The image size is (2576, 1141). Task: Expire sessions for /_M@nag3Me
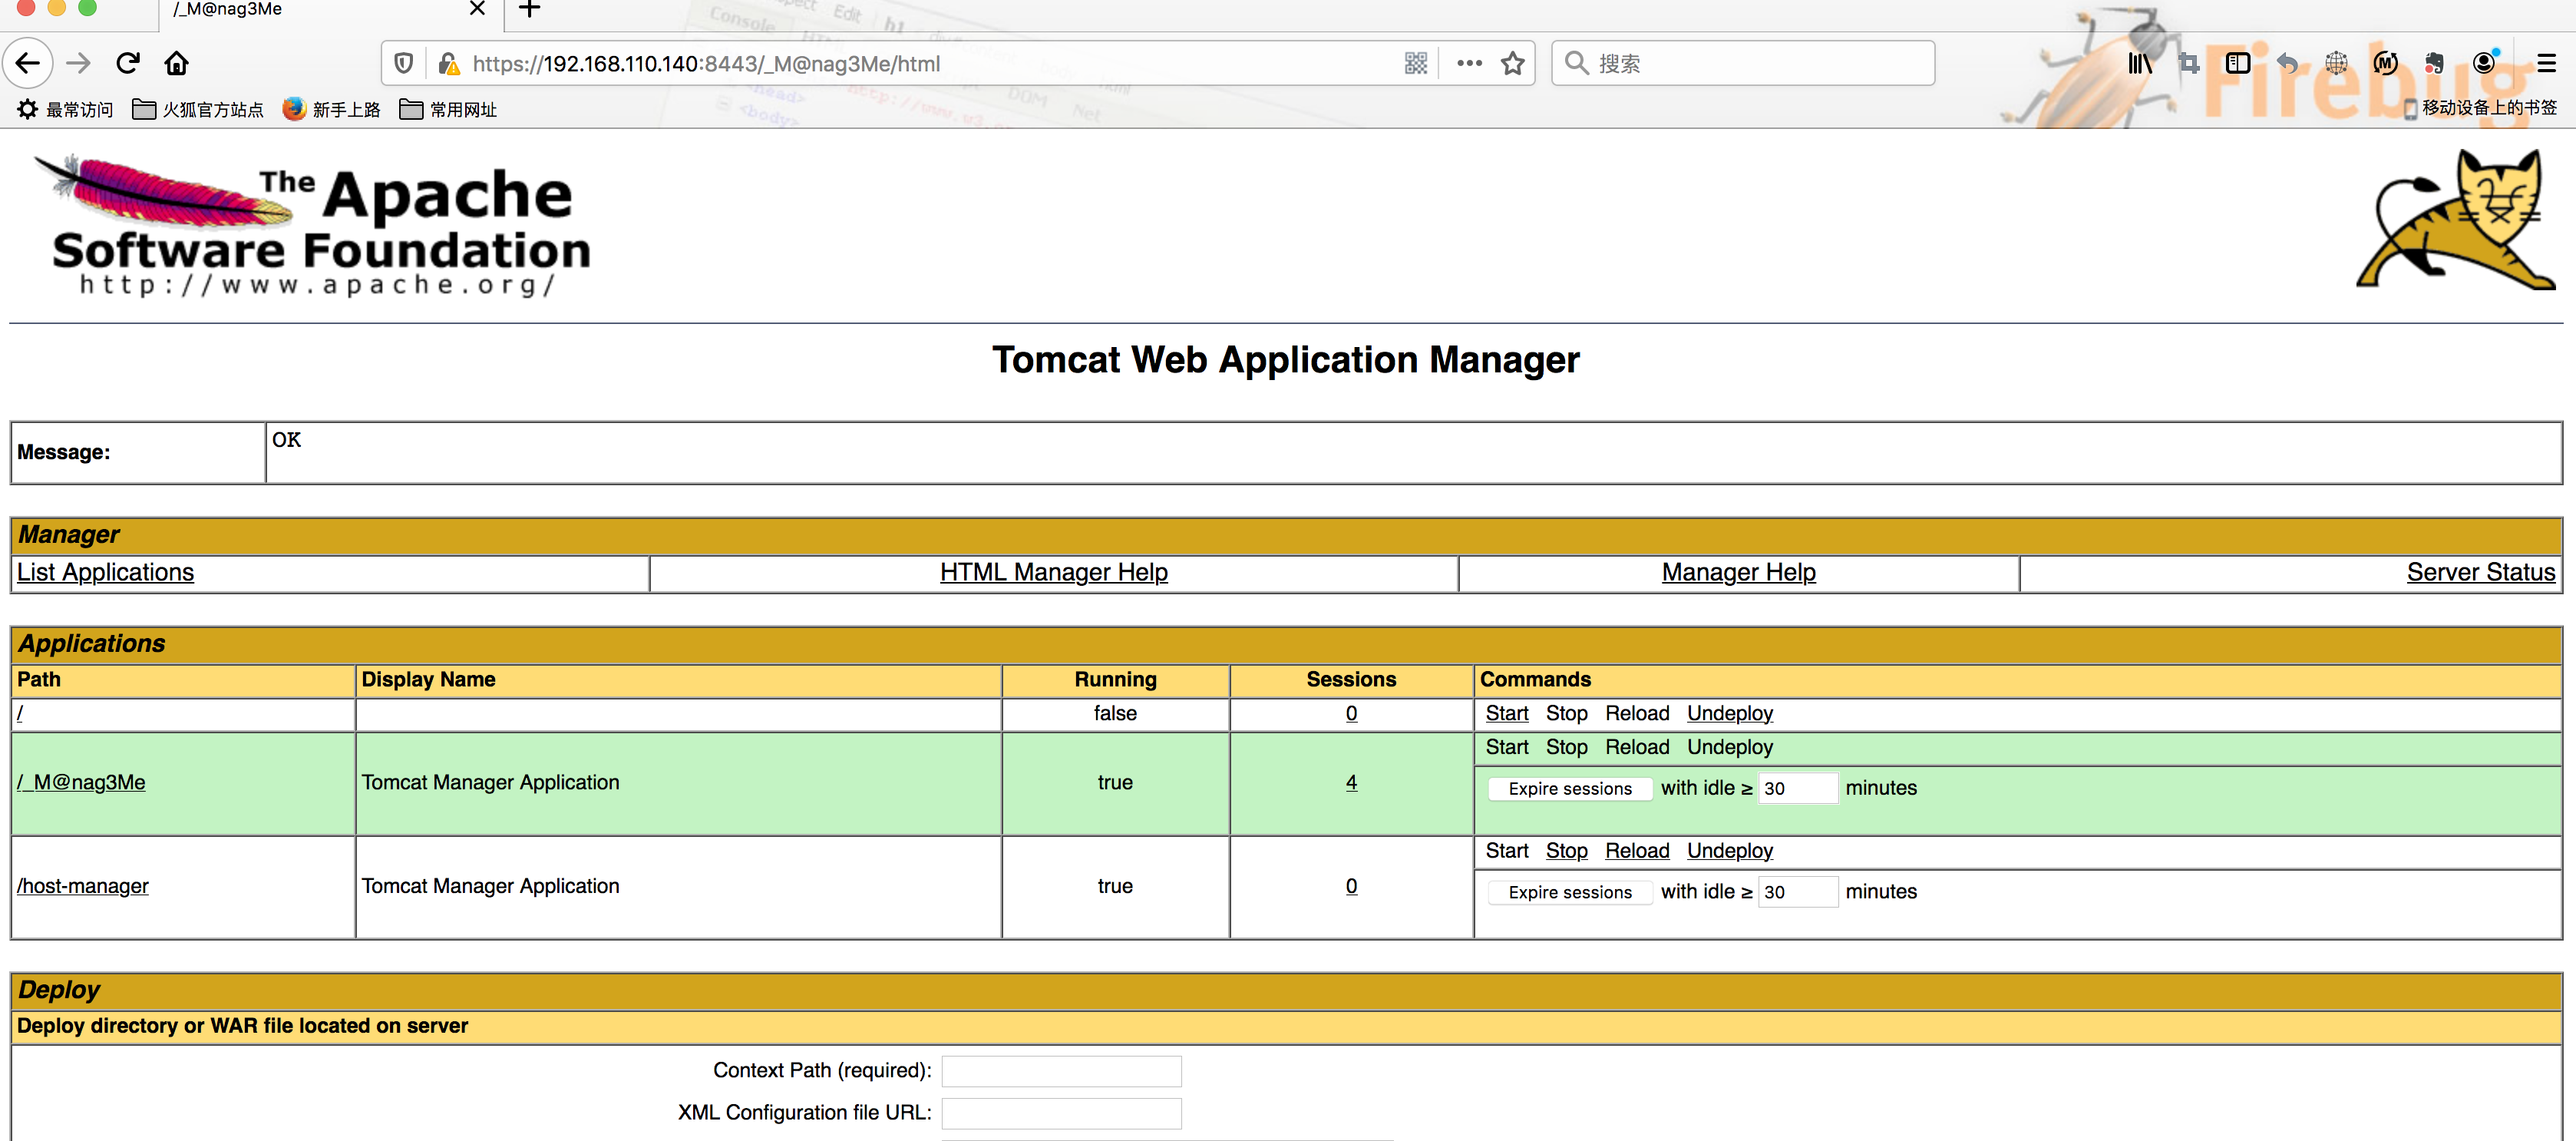(1570, 789)
